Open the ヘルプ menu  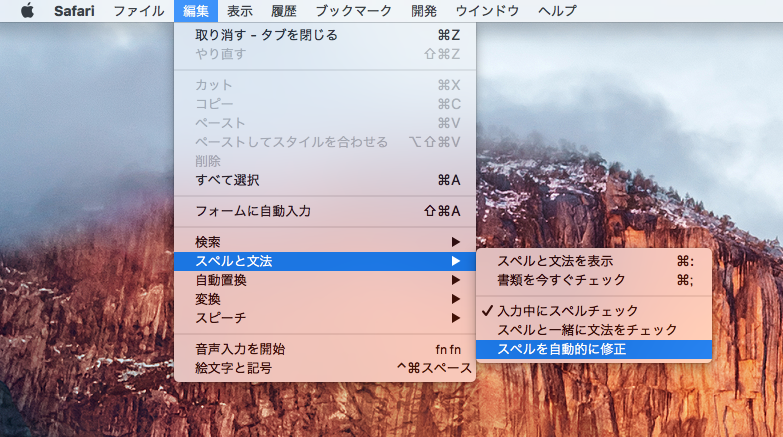click(557, 10)
